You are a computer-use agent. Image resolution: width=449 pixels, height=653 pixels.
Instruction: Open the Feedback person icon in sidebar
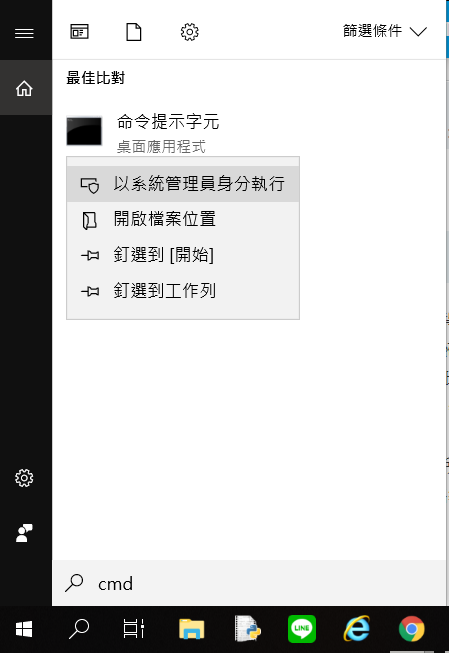(24, 533)
